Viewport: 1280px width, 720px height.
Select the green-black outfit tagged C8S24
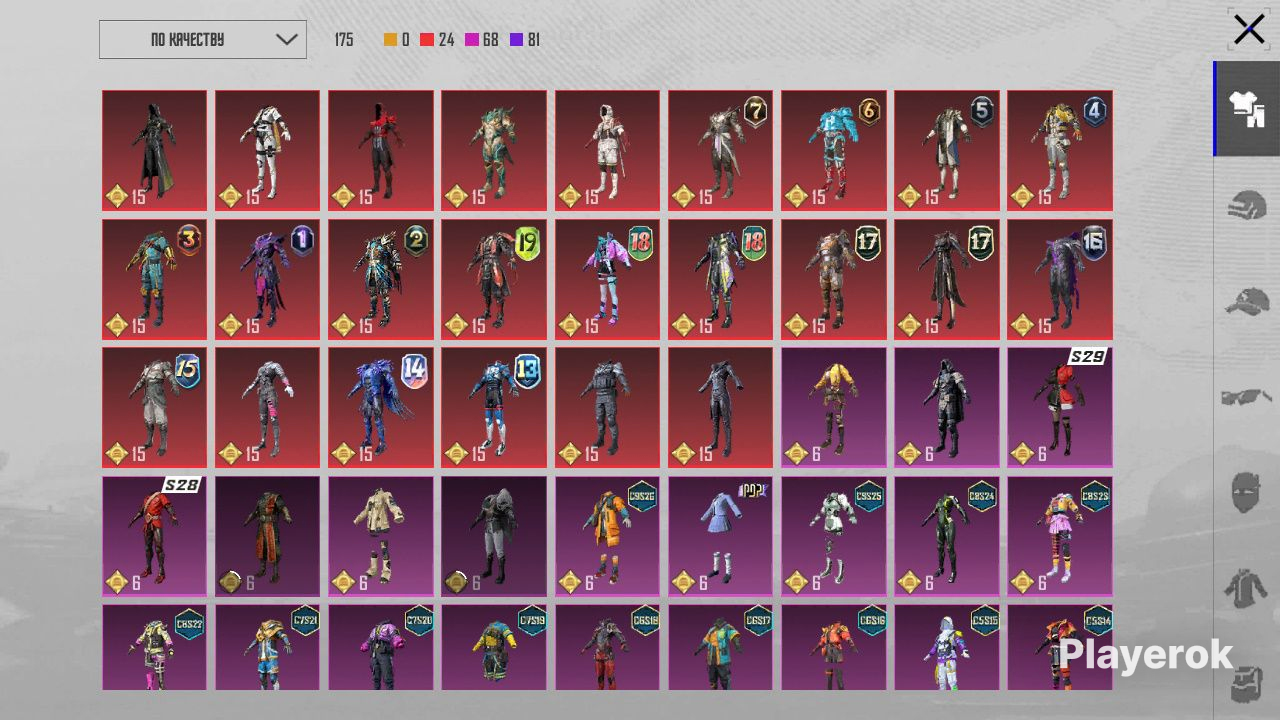click(x=946, y=536)
